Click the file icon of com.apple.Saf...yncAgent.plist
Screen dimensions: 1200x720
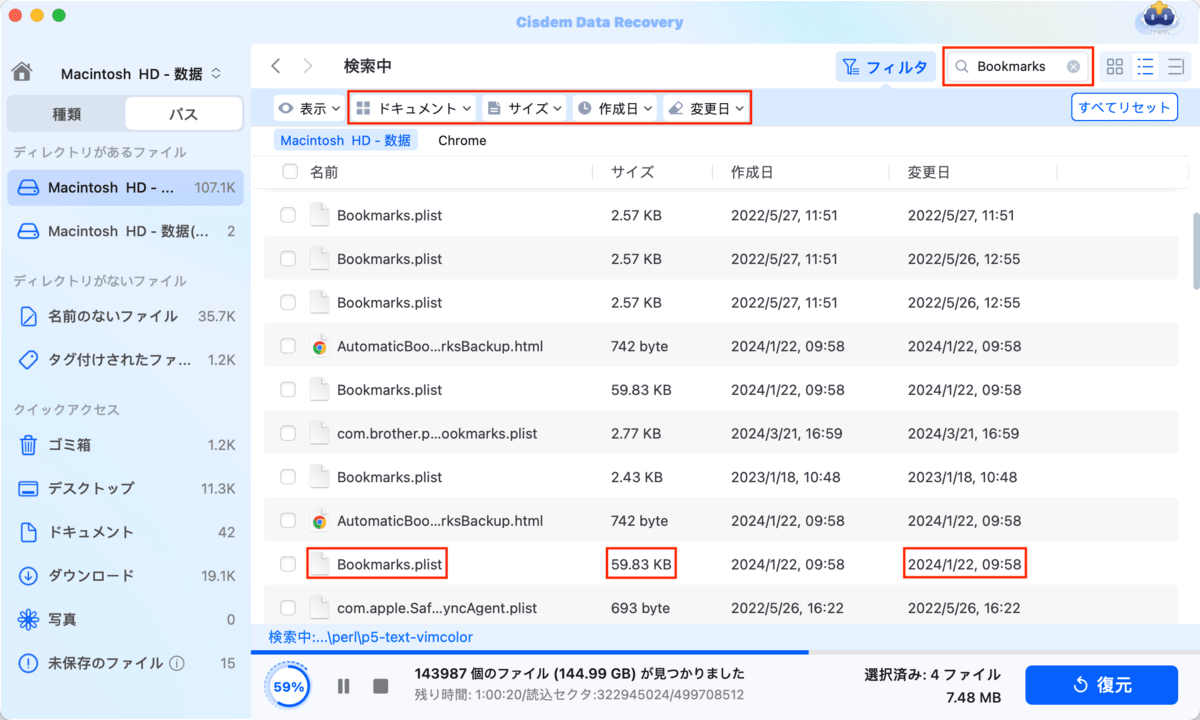[x=319, y=607]
